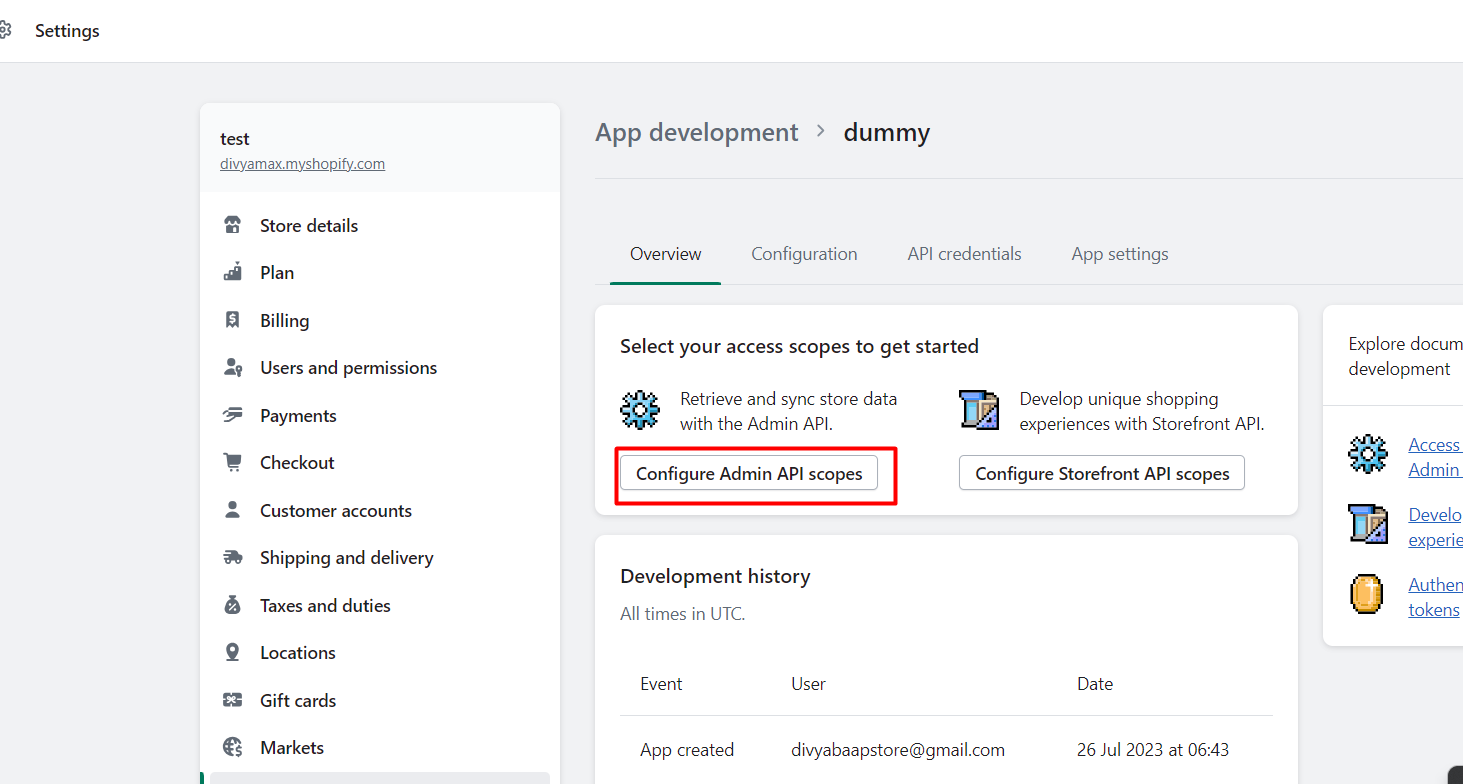Switch to the Configuration tab

tap(804, 254)
